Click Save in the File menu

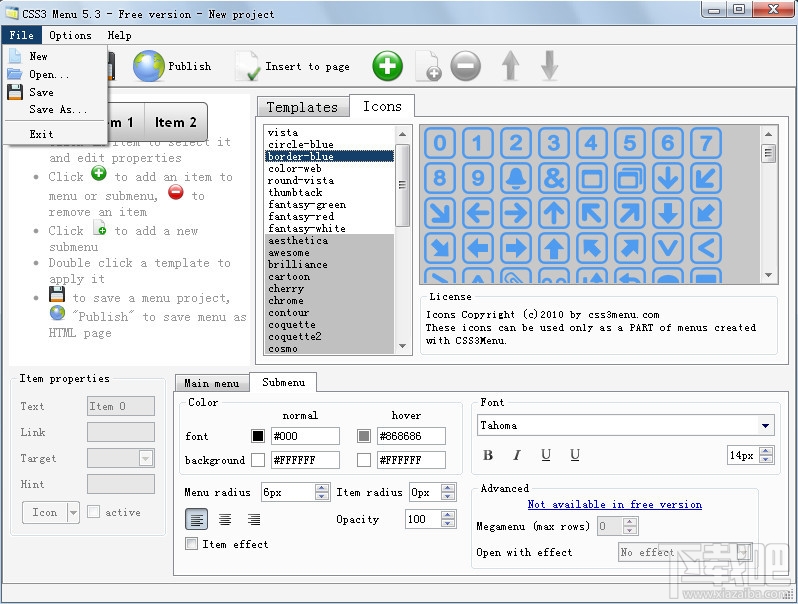(x=41, y=92)
